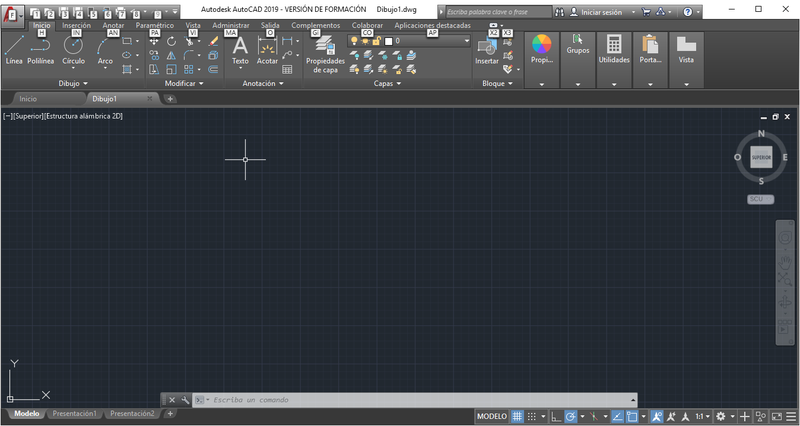Toggle the grid display in status bar
Image resolution: width=800 pixels, height=426 pixels.
(x=517, y=416)
